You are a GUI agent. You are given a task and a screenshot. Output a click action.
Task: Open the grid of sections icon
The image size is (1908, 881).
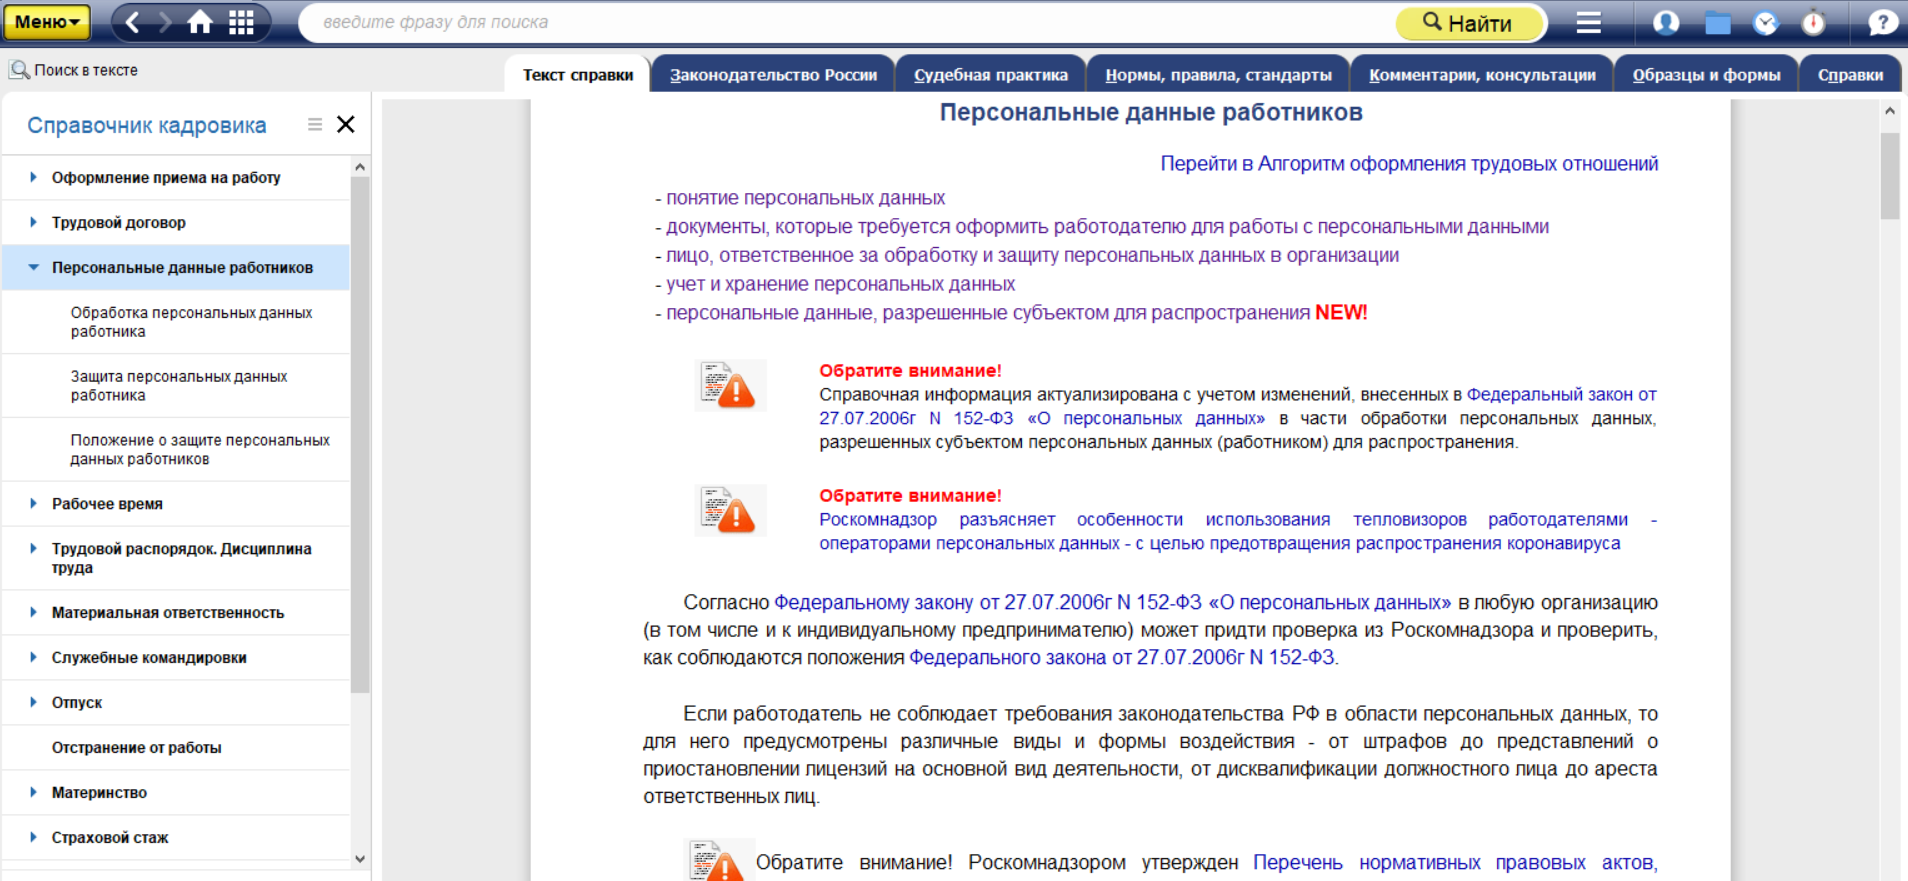(241, 22)
